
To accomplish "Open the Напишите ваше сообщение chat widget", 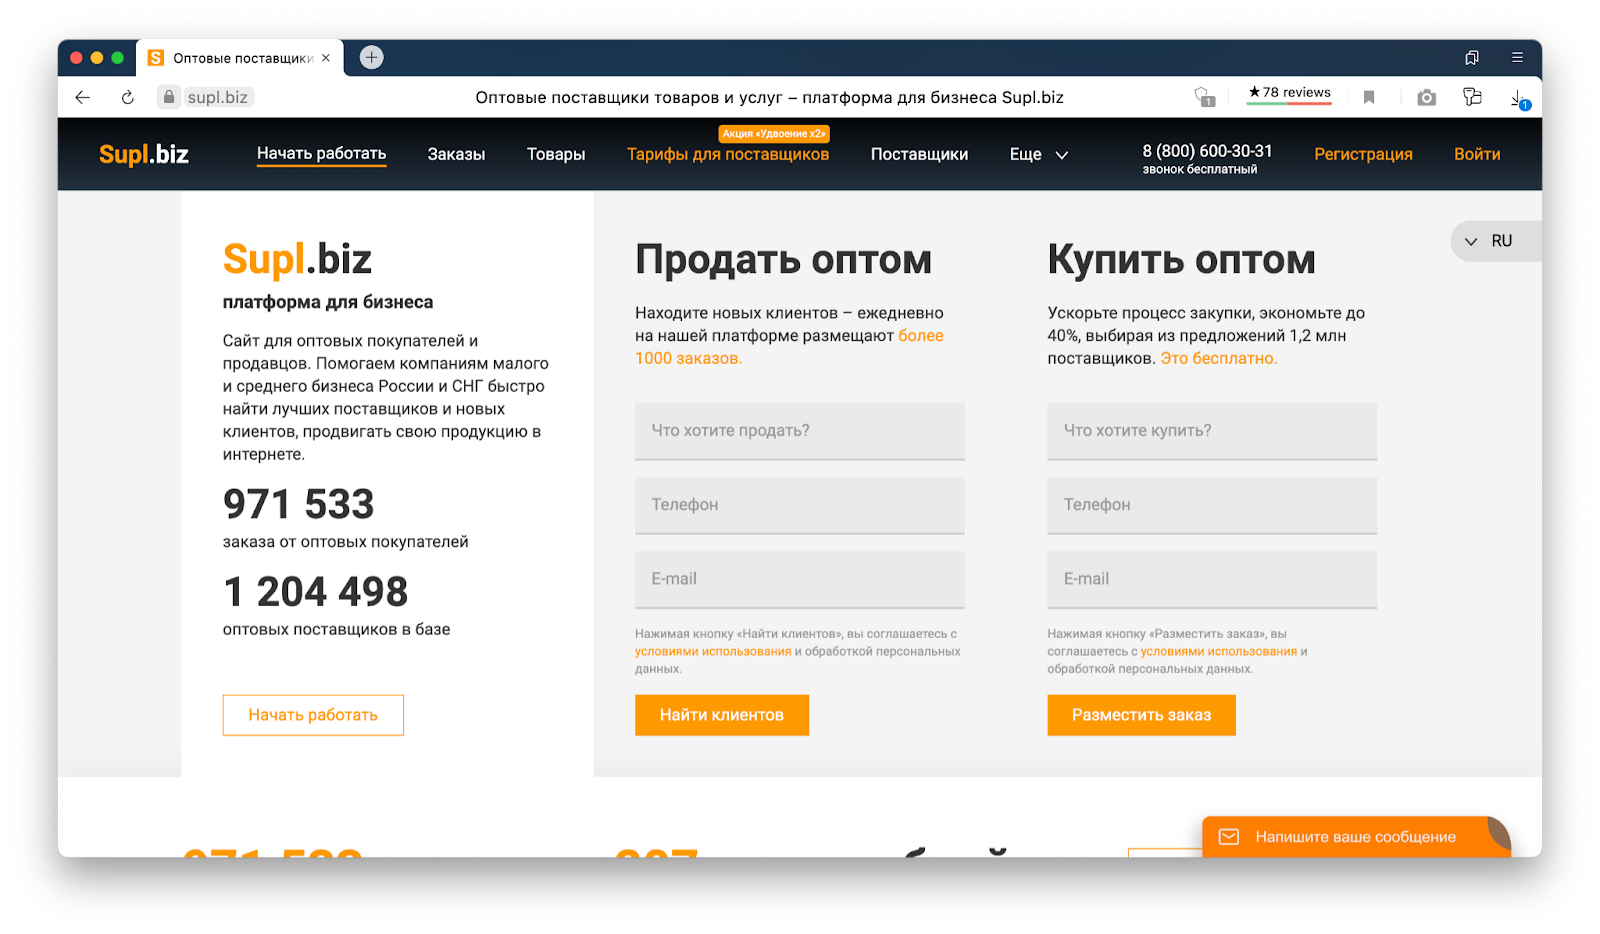I will tap(1356, 836).
